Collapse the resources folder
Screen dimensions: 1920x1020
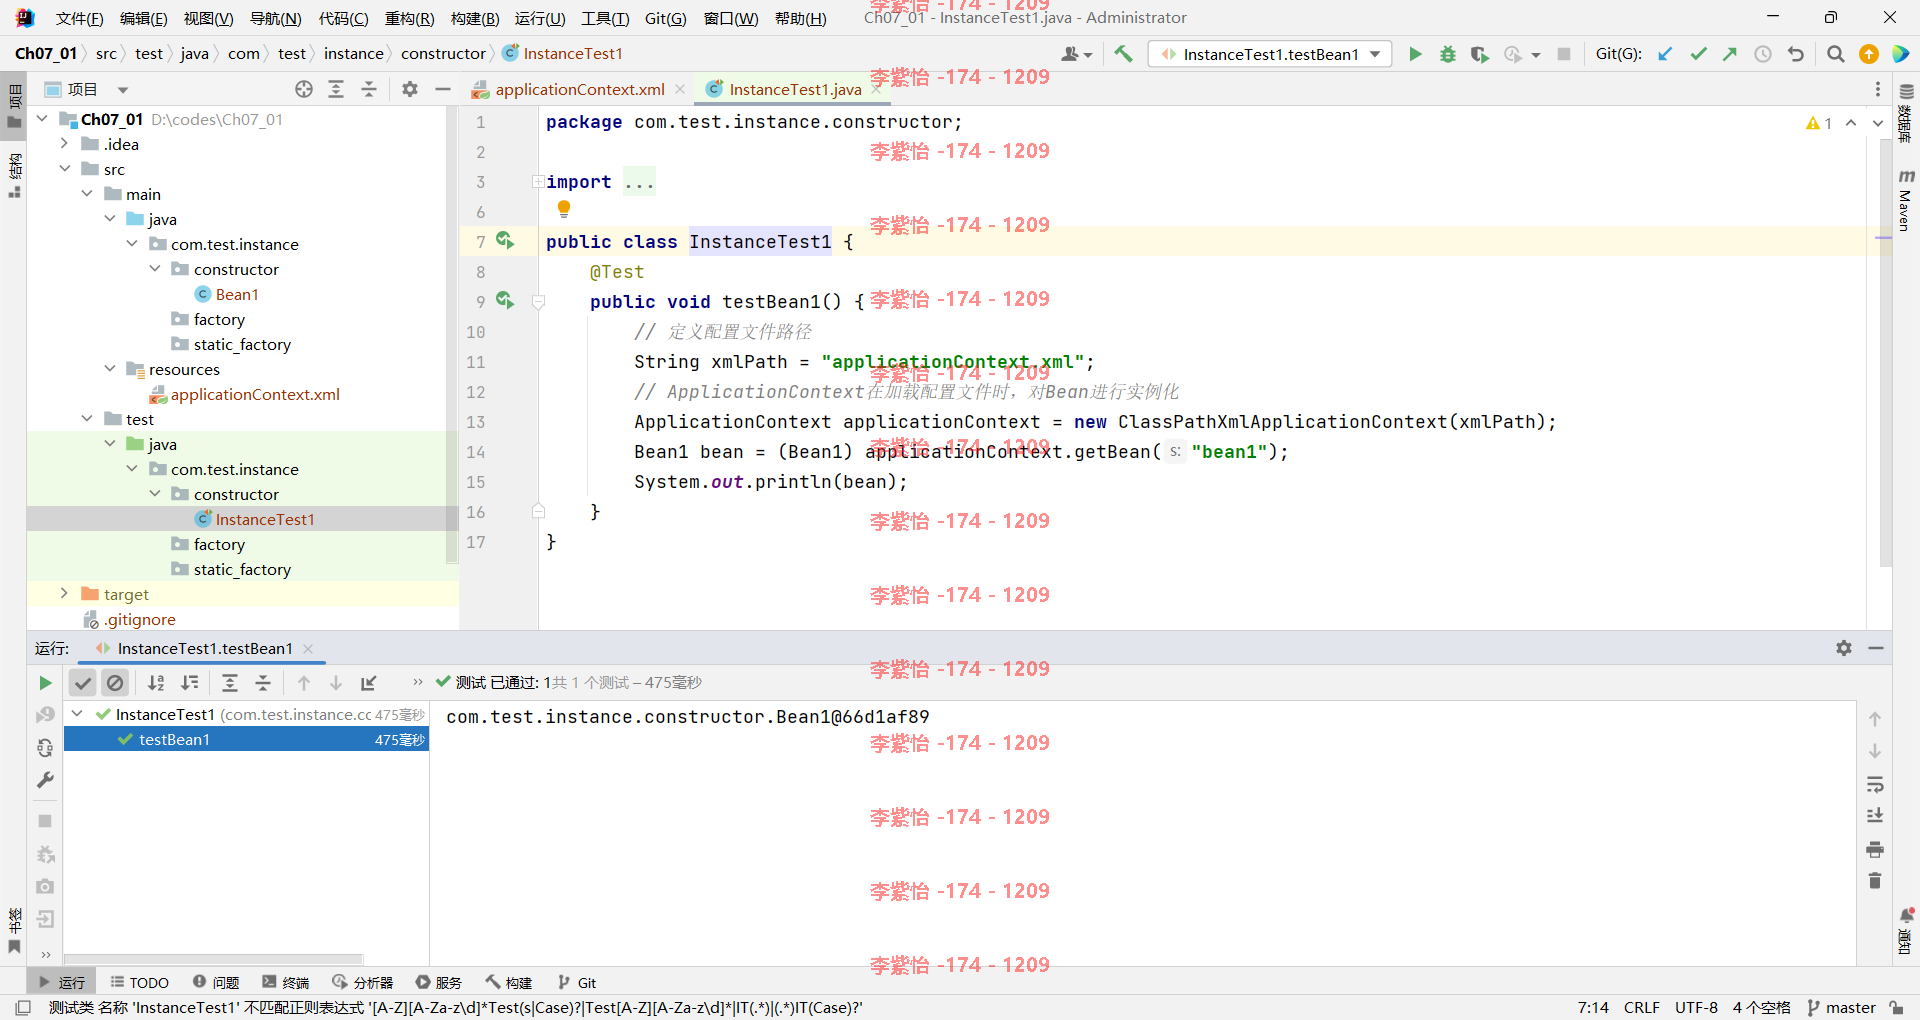tap(110, 369)
